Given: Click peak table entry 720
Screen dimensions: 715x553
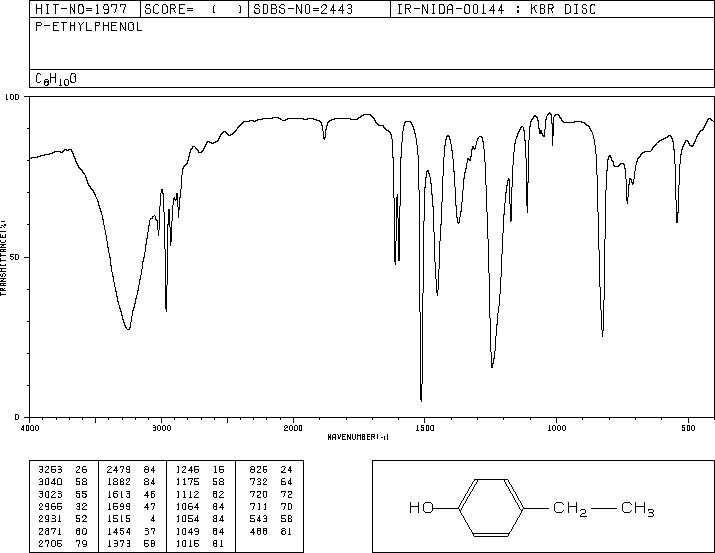Looking at the screenshot, I should 259,494.
